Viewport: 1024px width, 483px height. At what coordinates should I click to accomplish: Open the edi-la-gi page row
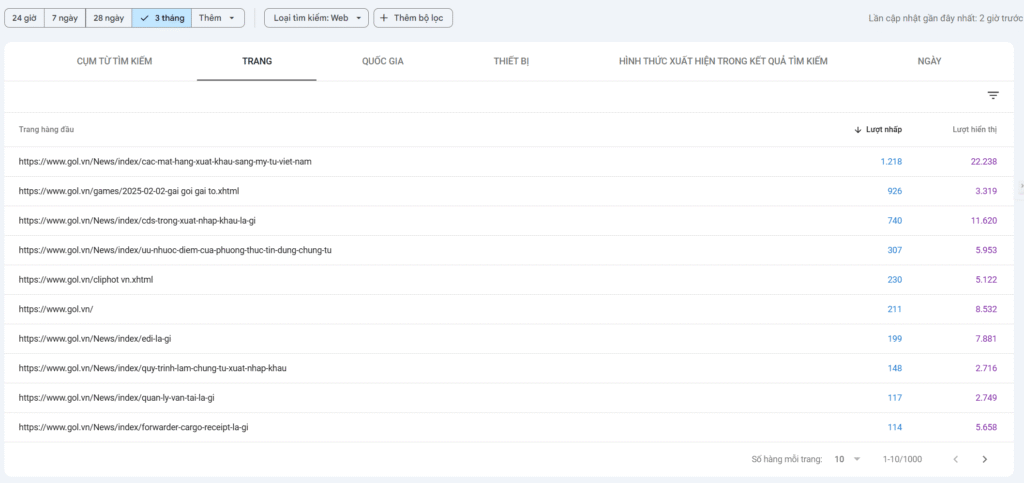point(95,339)
